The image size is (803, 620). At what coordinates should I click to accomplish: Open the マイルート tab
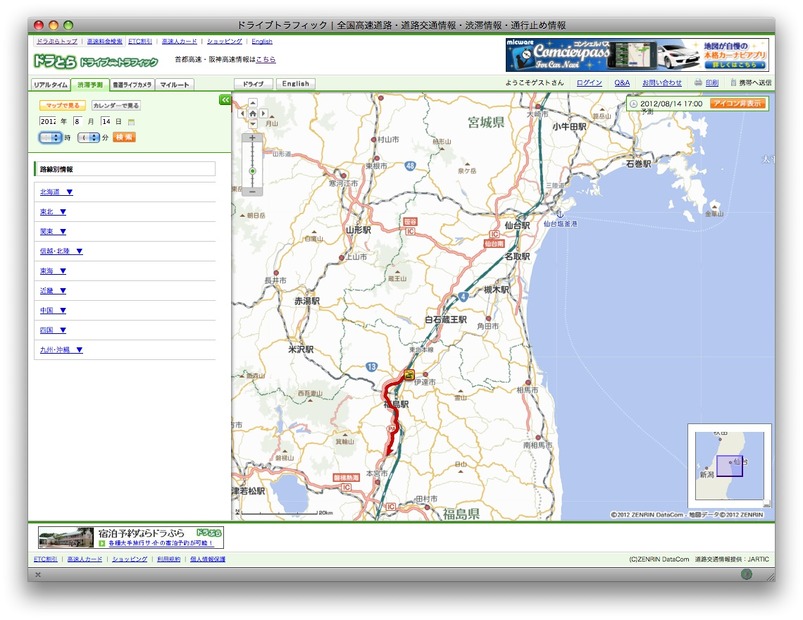(175, 85)
